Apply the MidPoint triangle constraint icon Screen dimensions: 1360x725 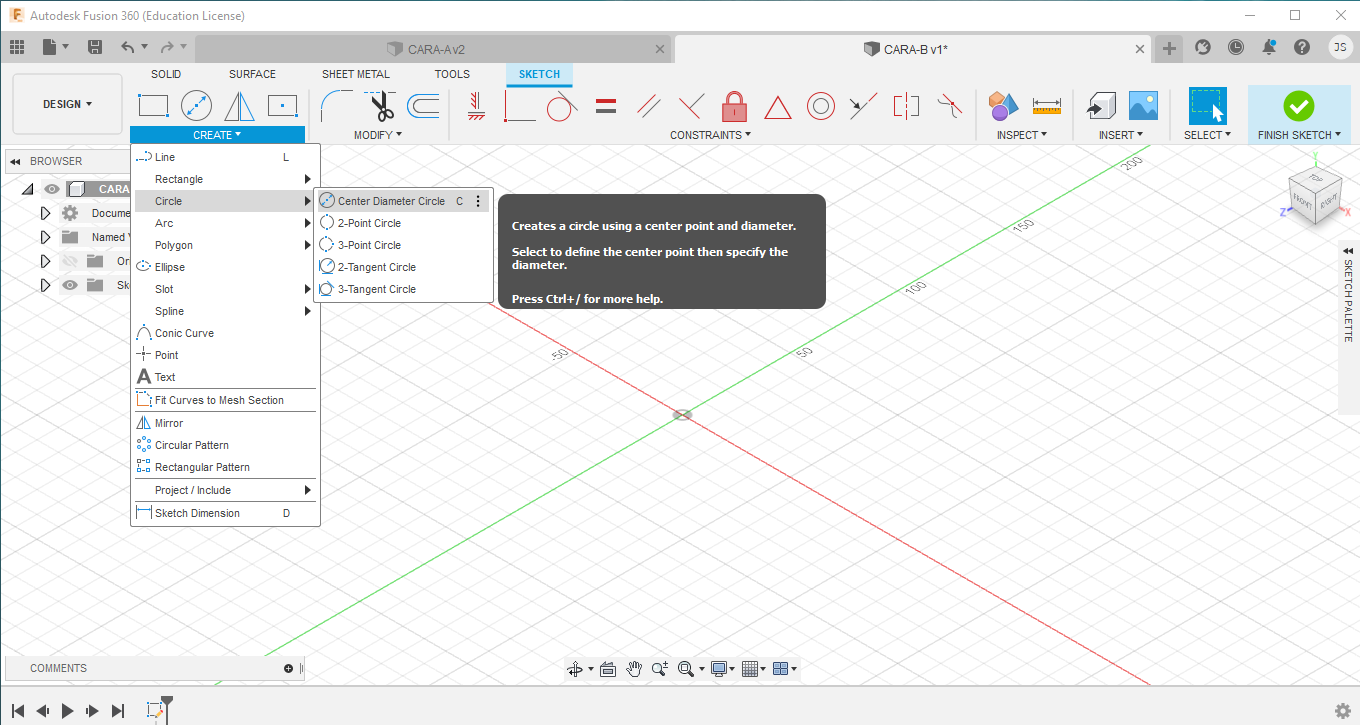[x=778, y=106]
